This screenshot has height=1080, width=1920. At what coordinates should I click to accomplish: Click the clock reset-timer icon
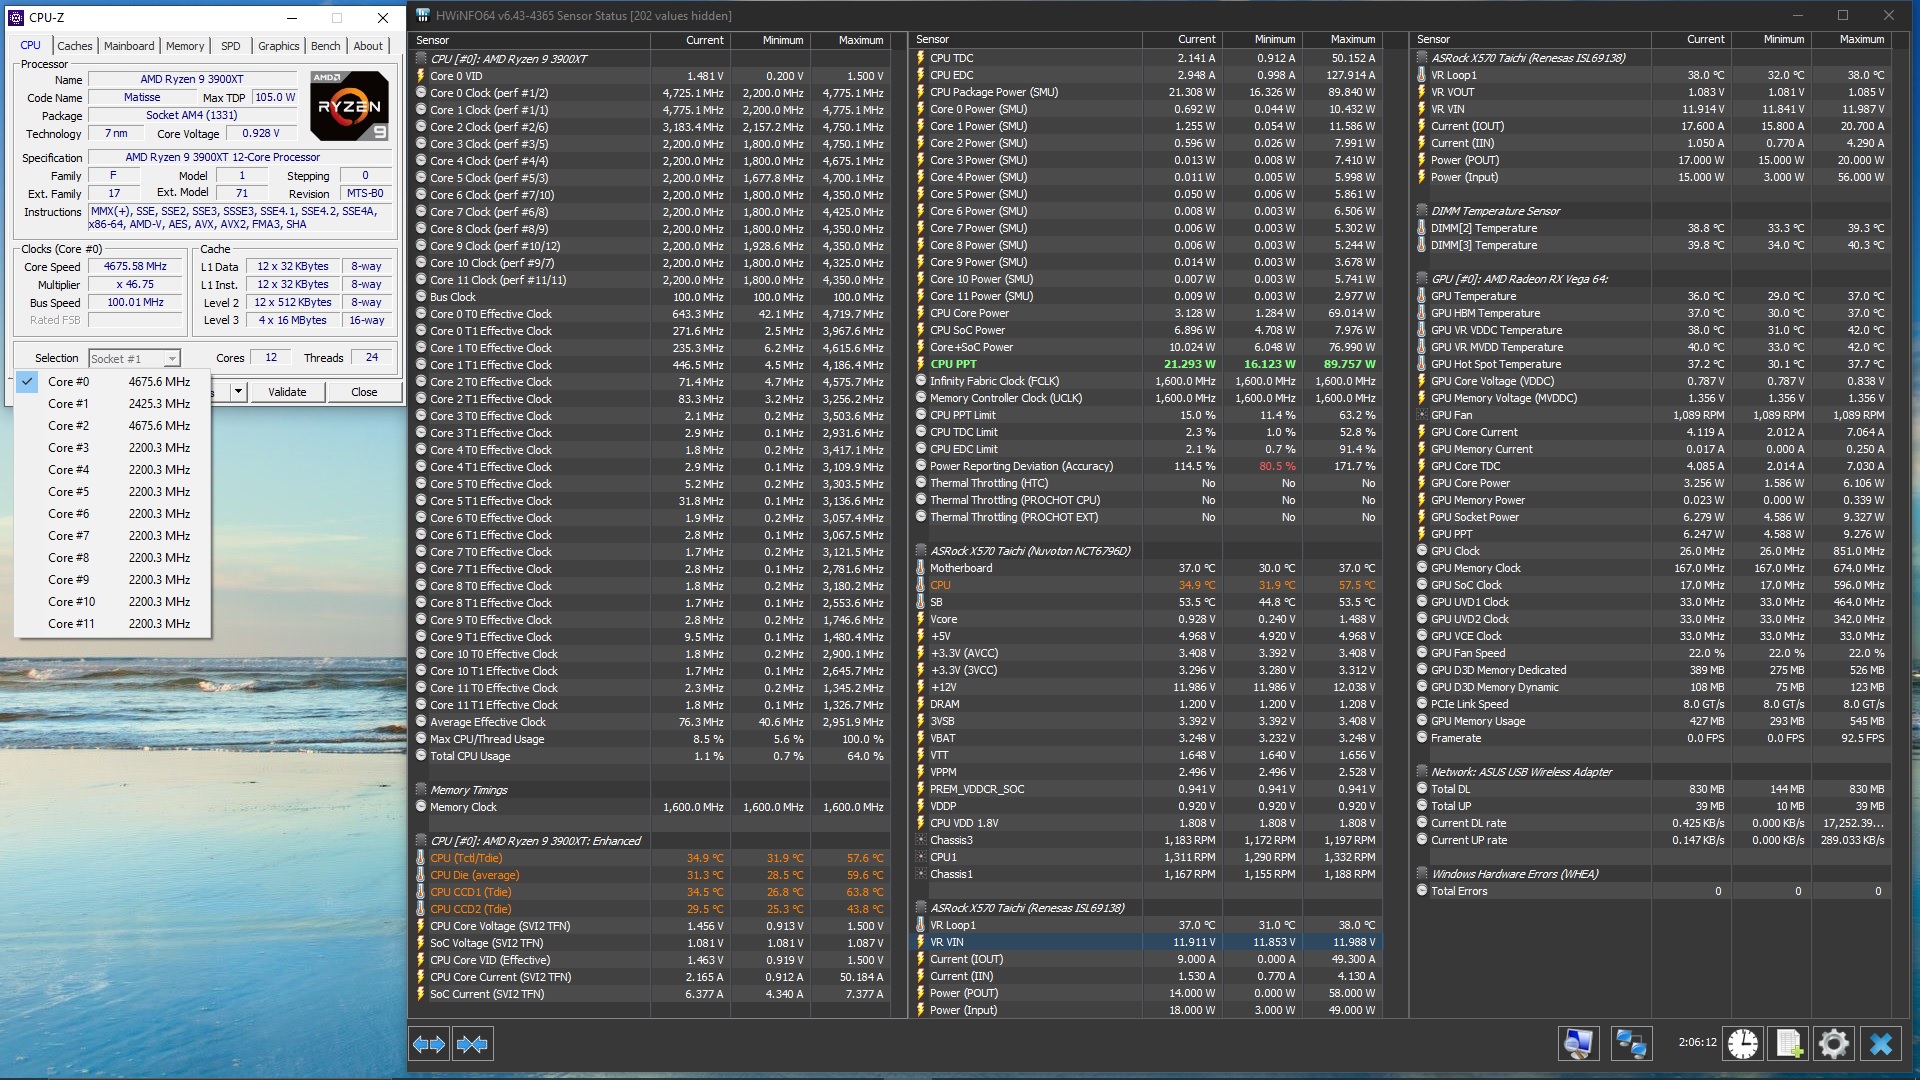pos(1743,1044)
